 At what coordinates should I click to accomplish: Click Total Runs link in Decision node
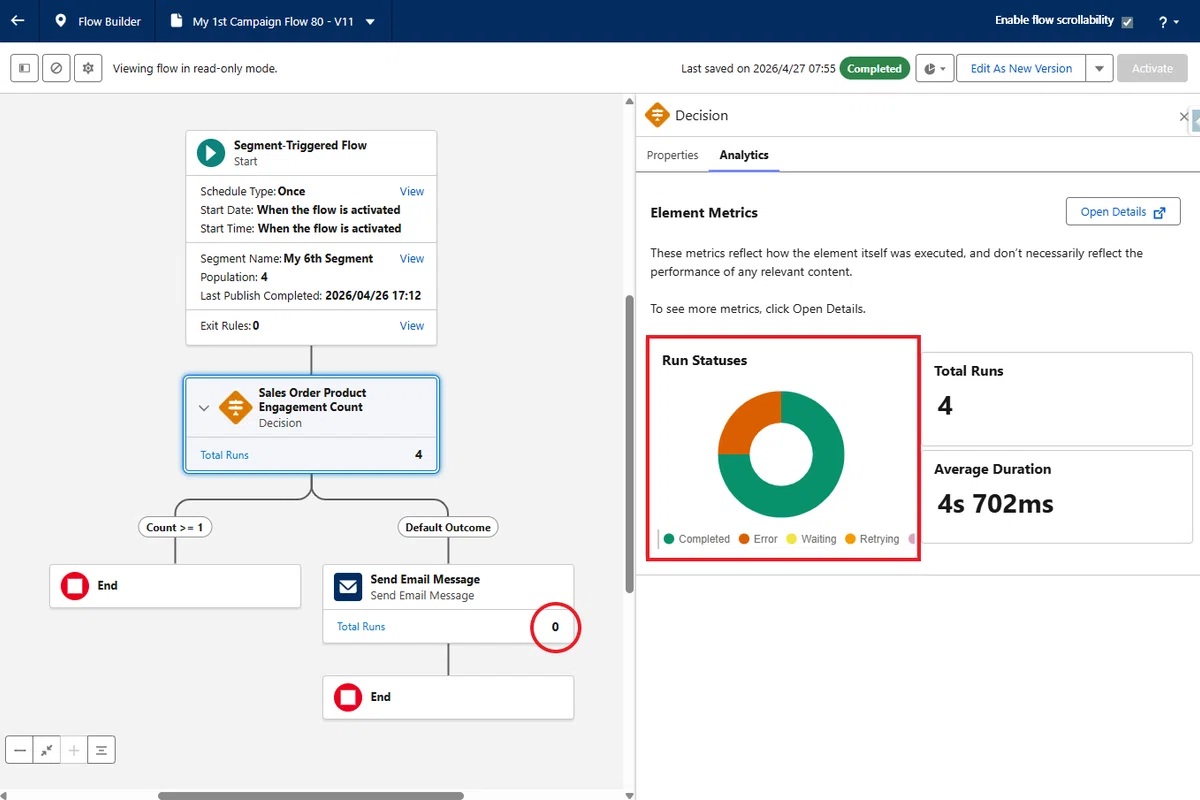224,455
